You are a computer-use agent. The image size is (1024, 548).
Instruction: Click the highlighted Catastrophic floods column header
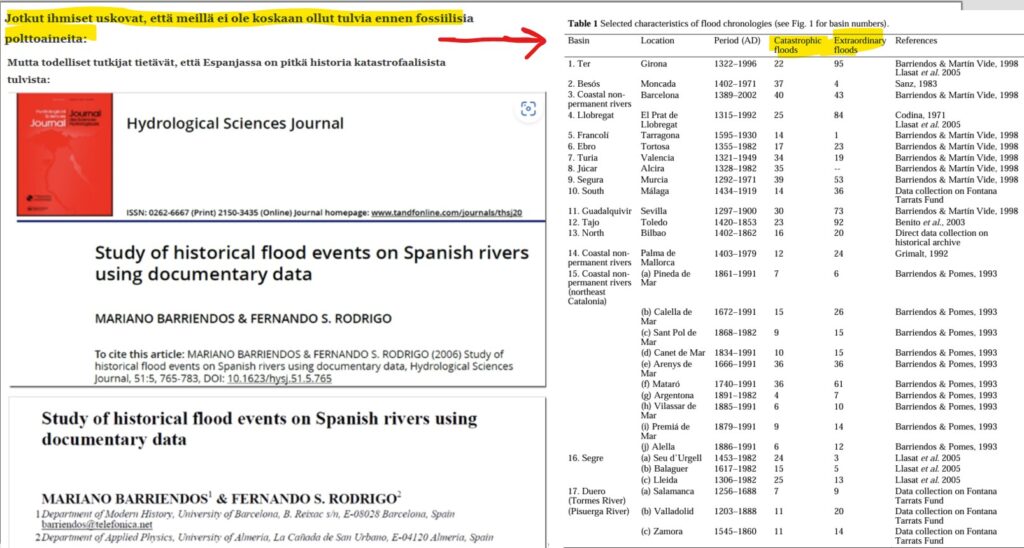(797, 45)
